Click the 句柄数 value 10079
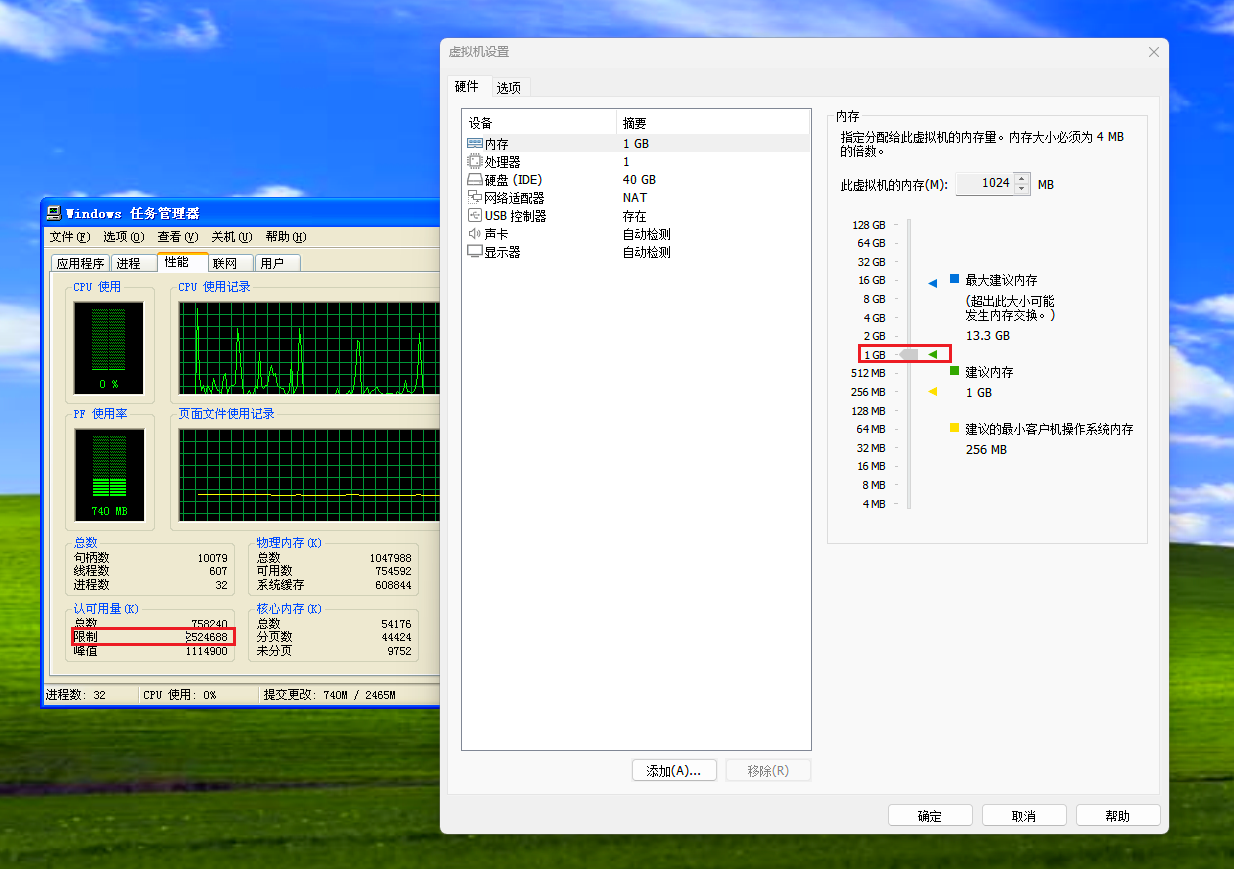 pos(212,558)
